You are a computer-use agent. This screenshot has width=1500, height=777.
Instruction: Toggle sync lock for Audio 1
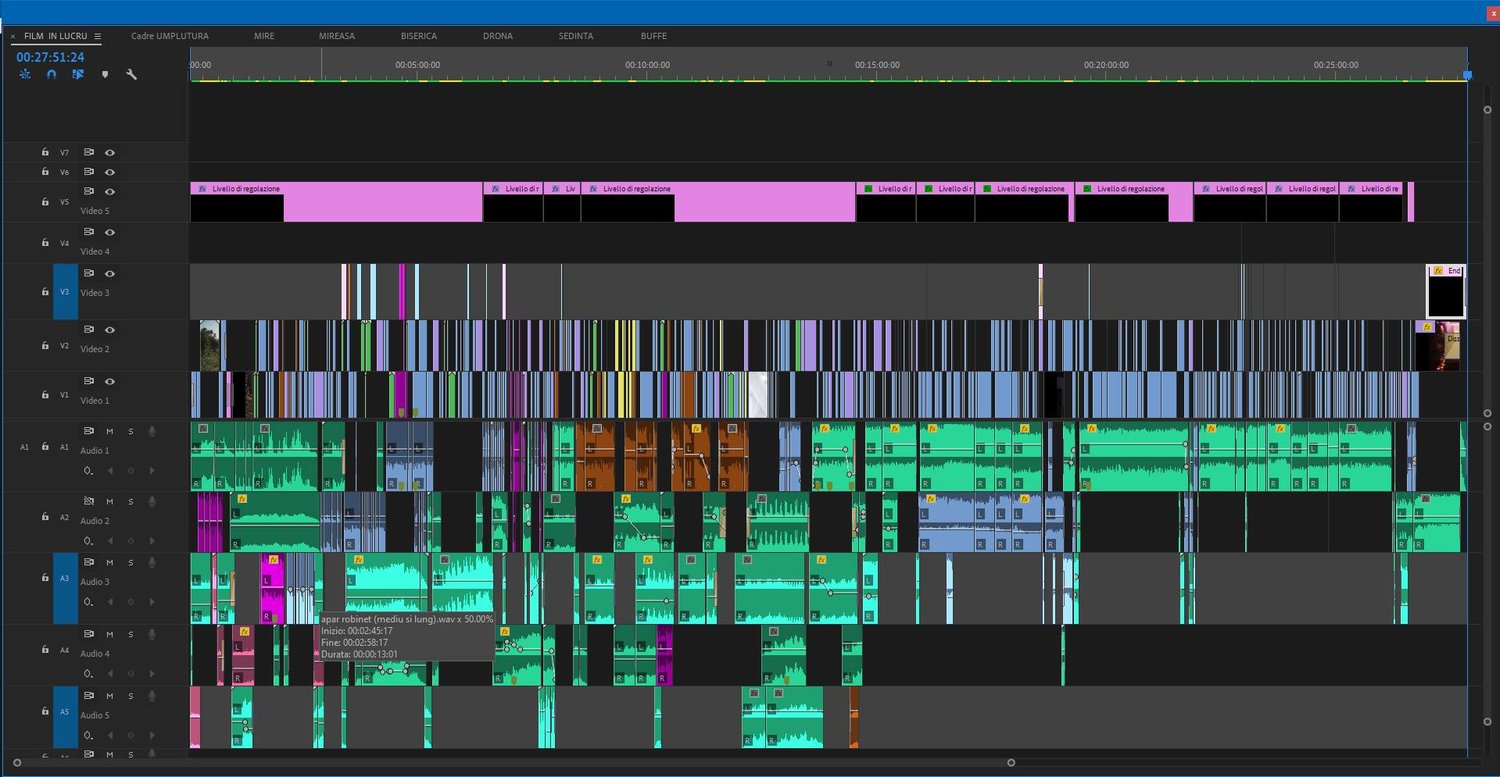pyautogui.click(x=88, y=431)
